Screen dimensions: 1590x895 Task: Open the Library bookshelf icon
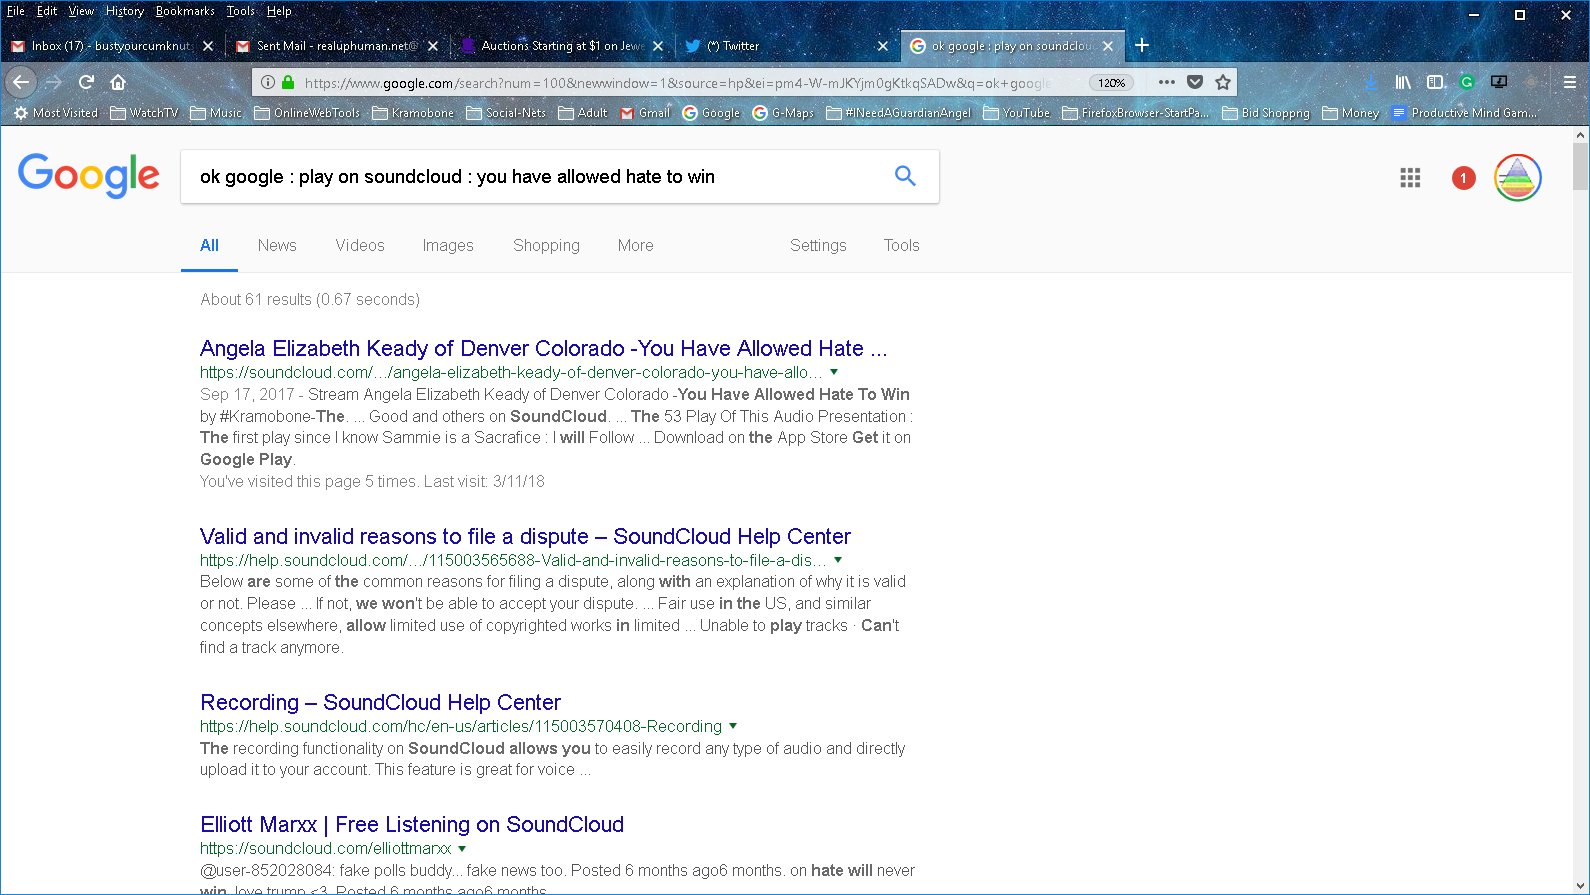[x=1403, y=82]
